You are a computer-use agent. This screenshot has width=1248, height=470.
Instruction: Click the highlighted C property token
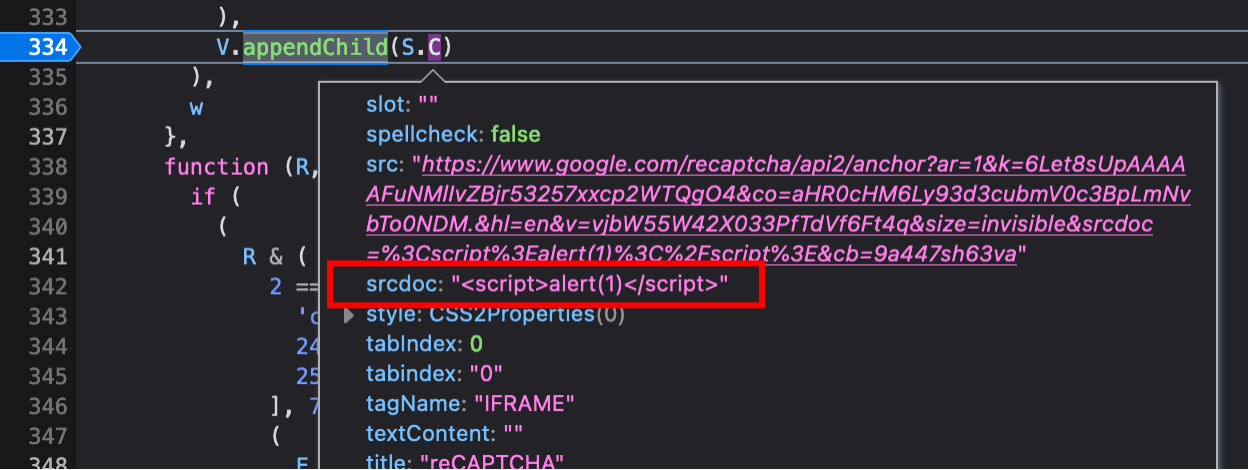coord(435,47)
